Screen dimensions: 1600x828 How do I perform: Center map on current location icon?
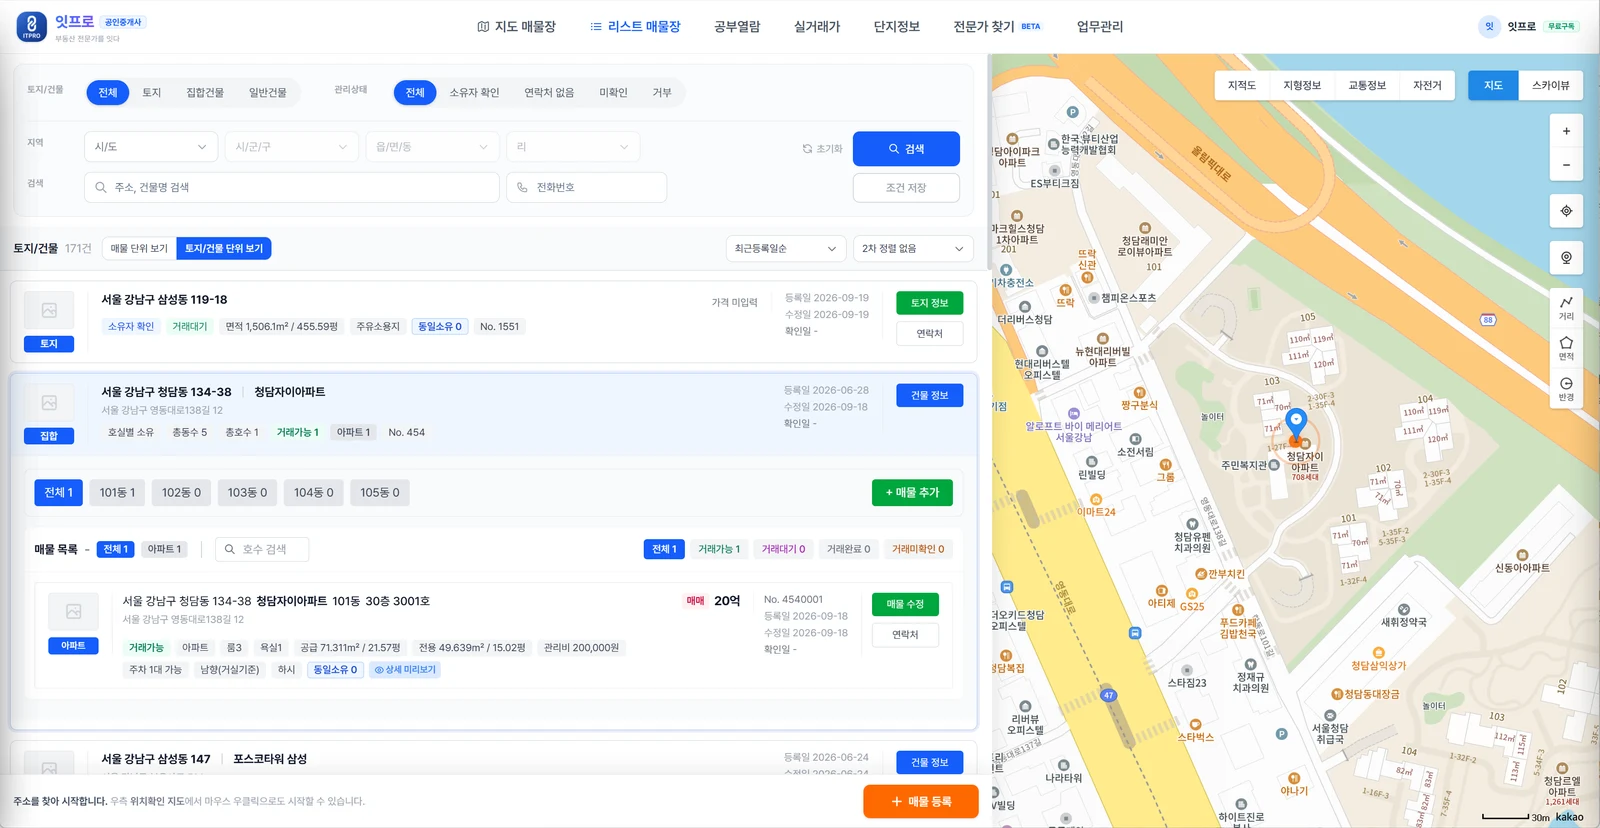pos(1566,211)
